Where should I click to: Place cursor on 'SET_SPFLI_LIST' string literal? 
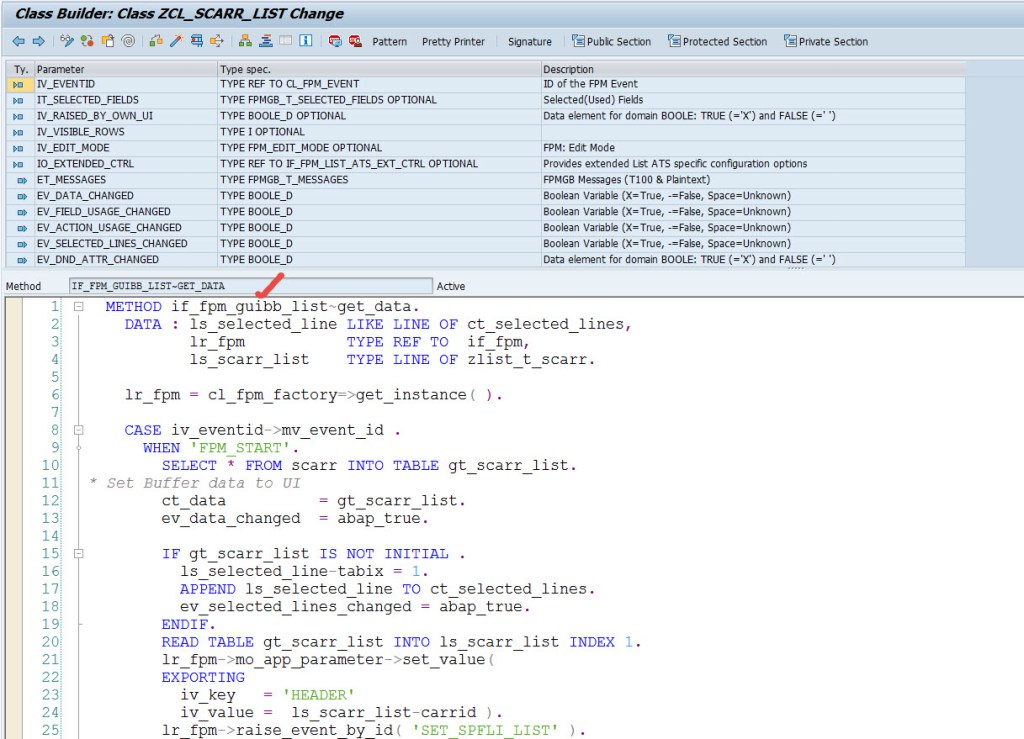(485, 730)
